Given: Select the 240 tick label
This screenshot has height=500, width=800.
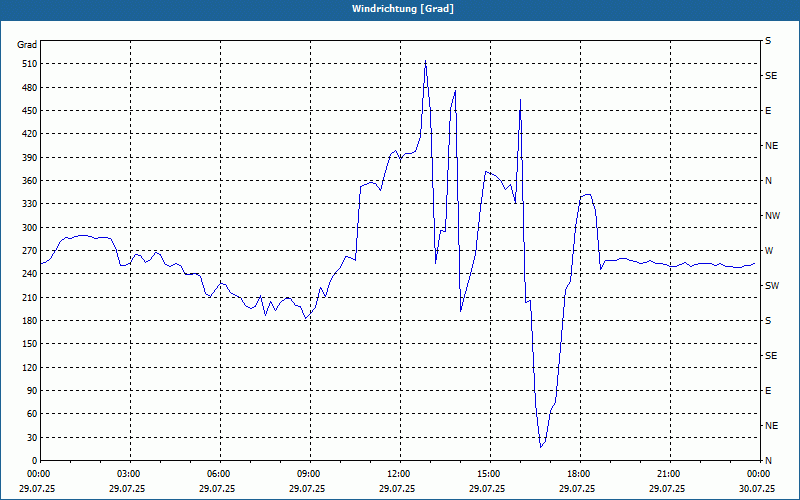Looking at the screenshot, I should coord(30,274).
